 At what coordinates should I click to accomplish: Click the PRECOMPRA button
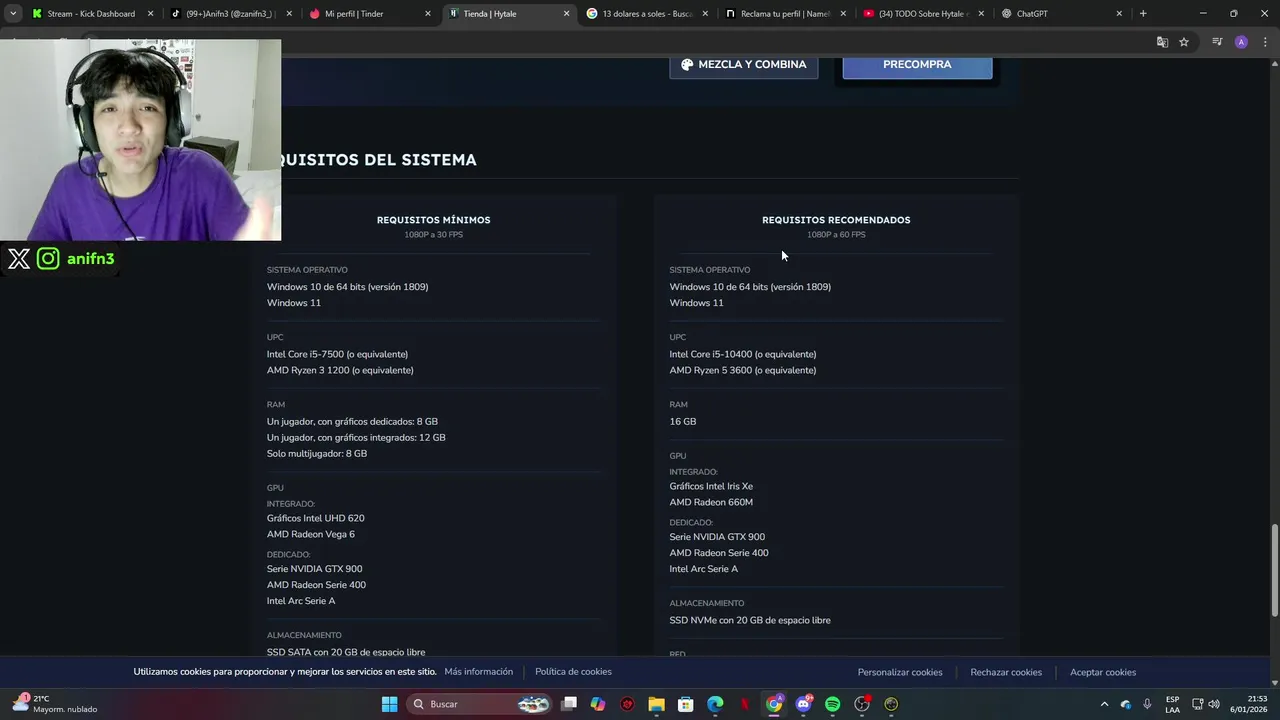(x=917, y=64)
